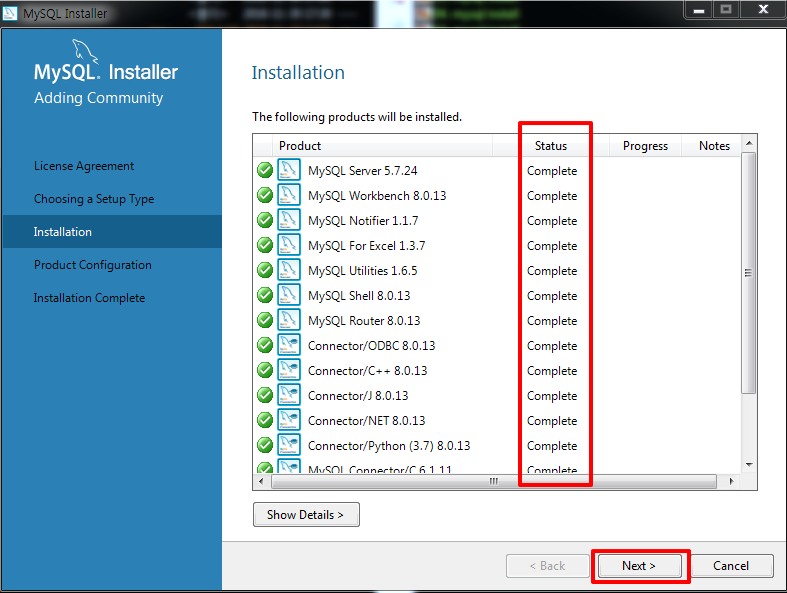Click the vertical scrollbar down arrow

tap(749, 465)
